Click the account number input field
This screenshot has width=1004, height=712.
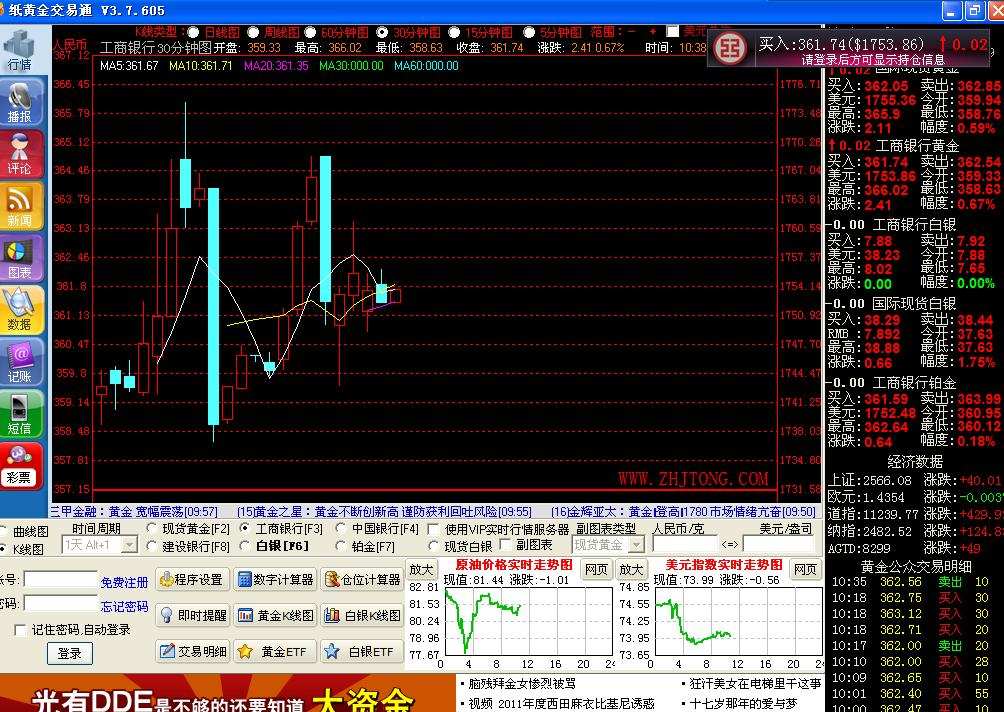(x=60, y=579)
